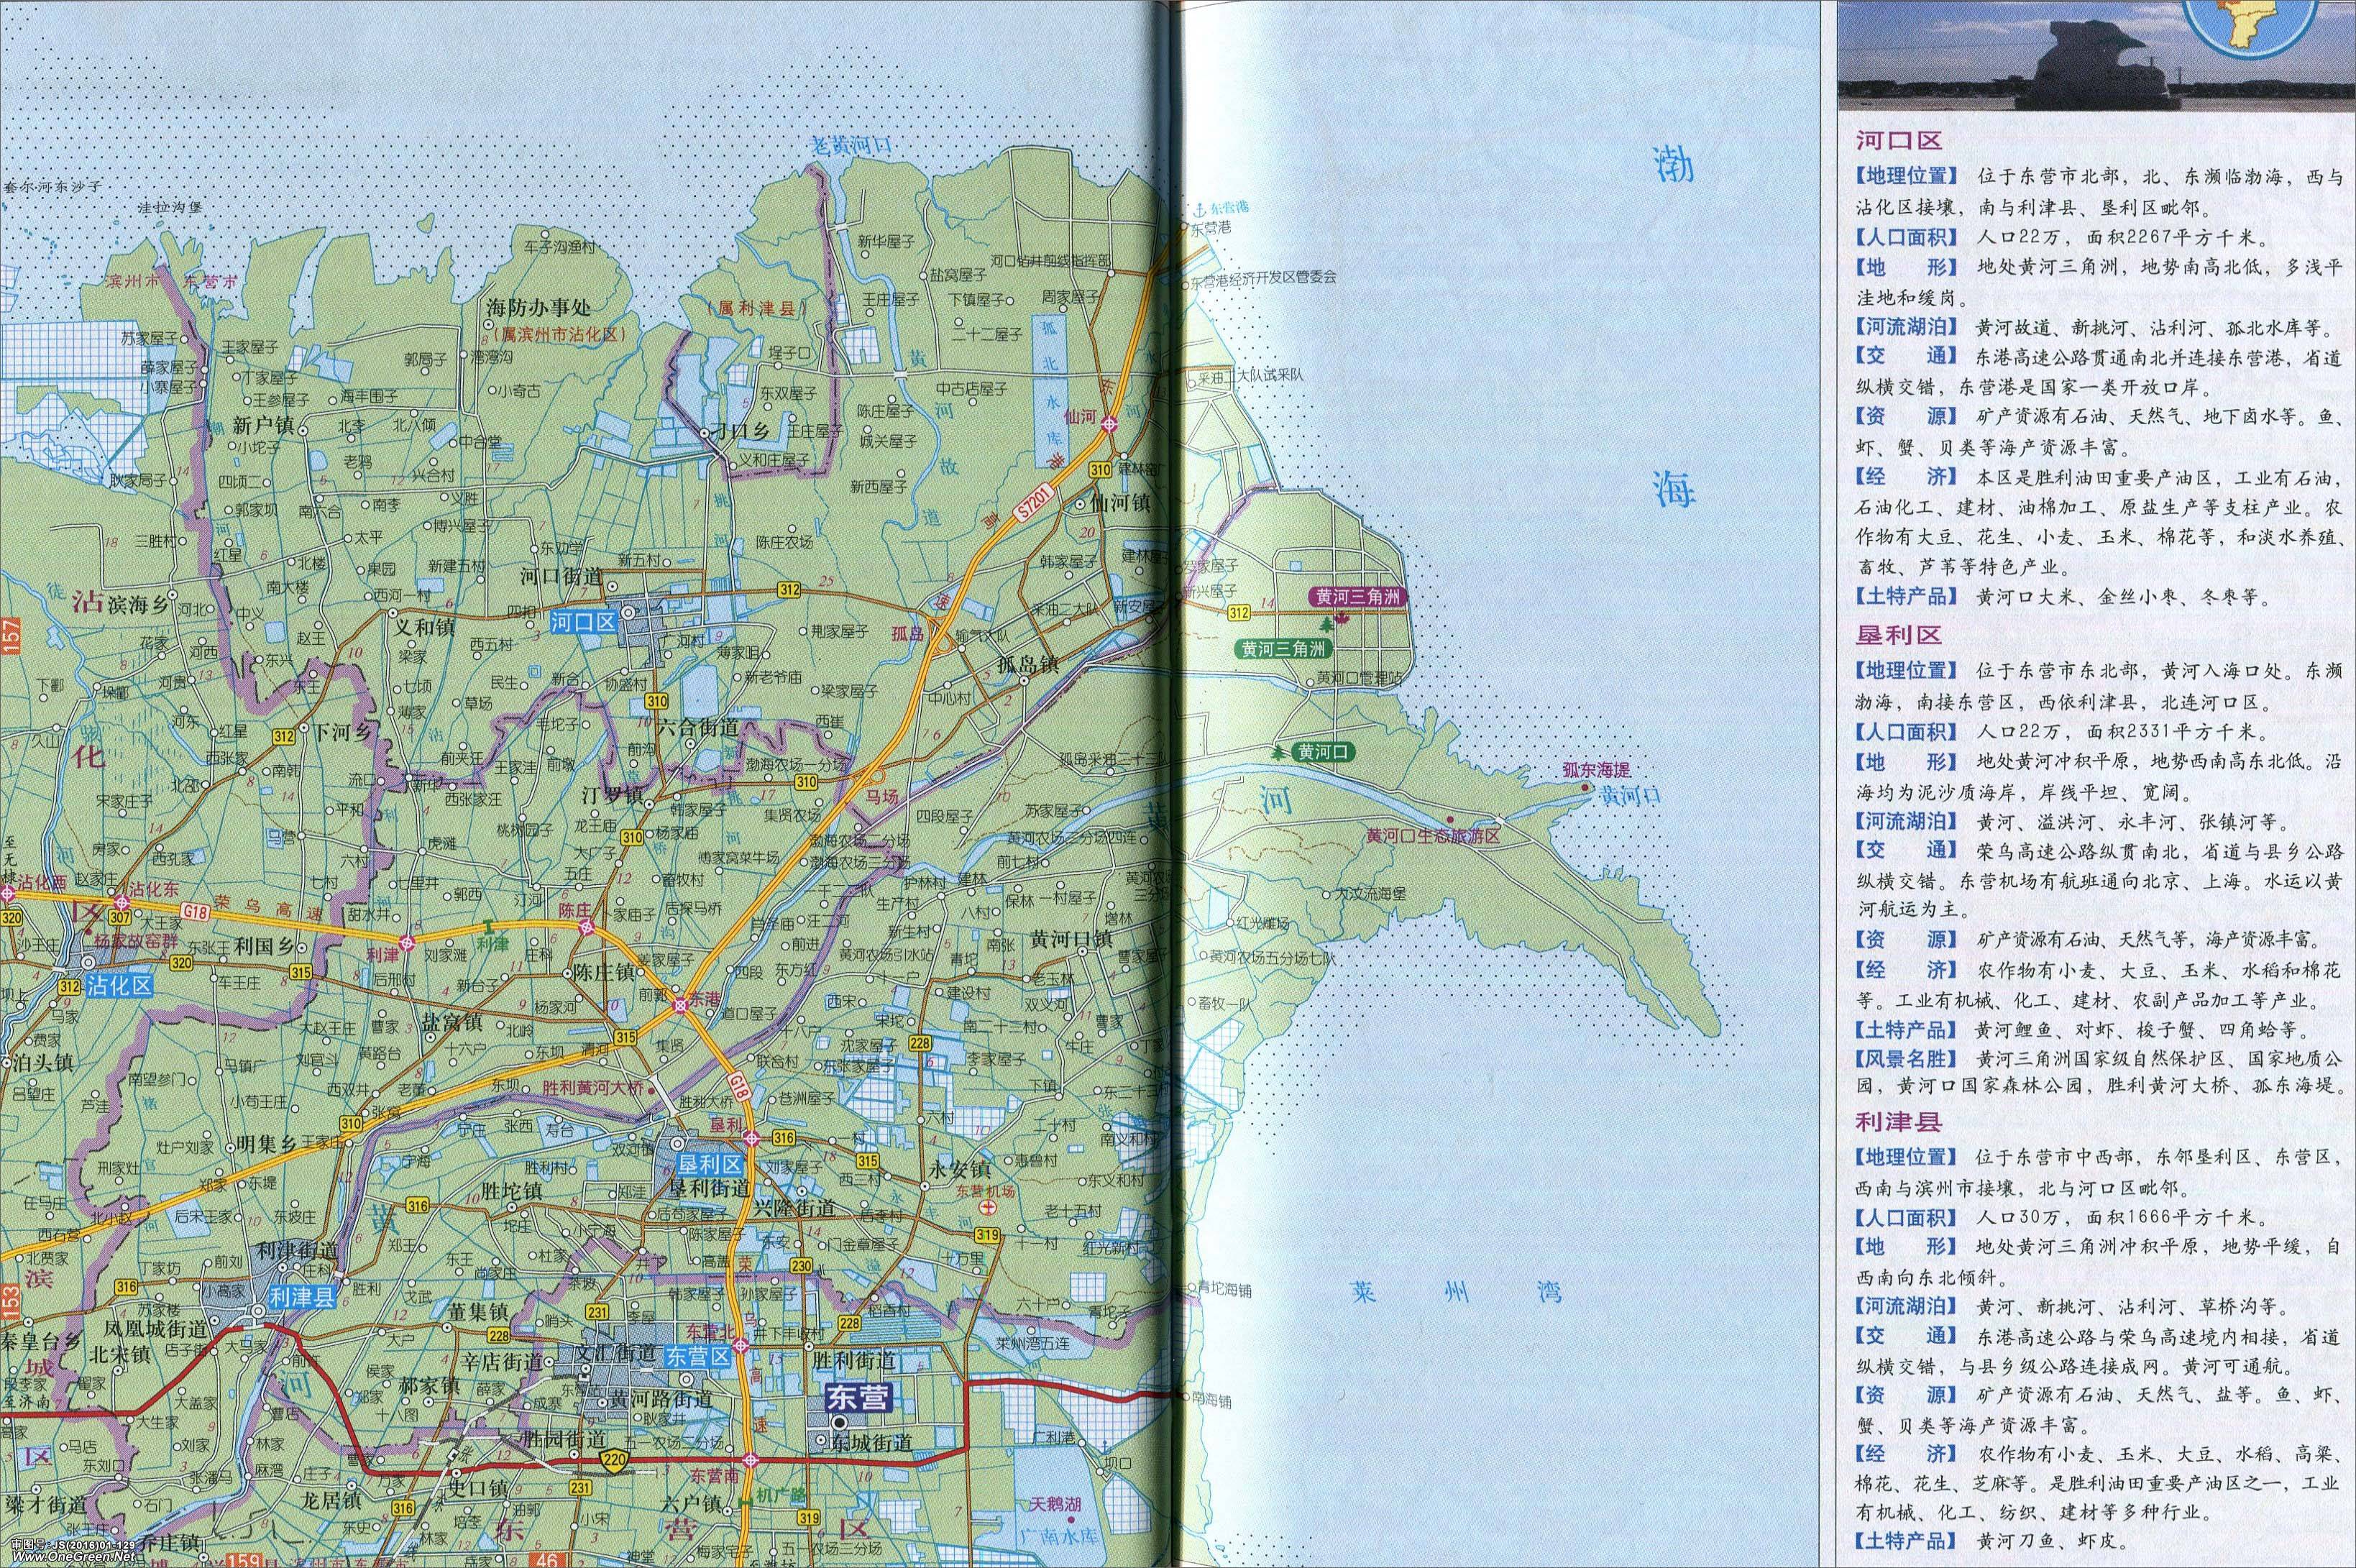Click the 孤东海堤 landmark dot
2356x1568 pixels.
(1585, 787)
